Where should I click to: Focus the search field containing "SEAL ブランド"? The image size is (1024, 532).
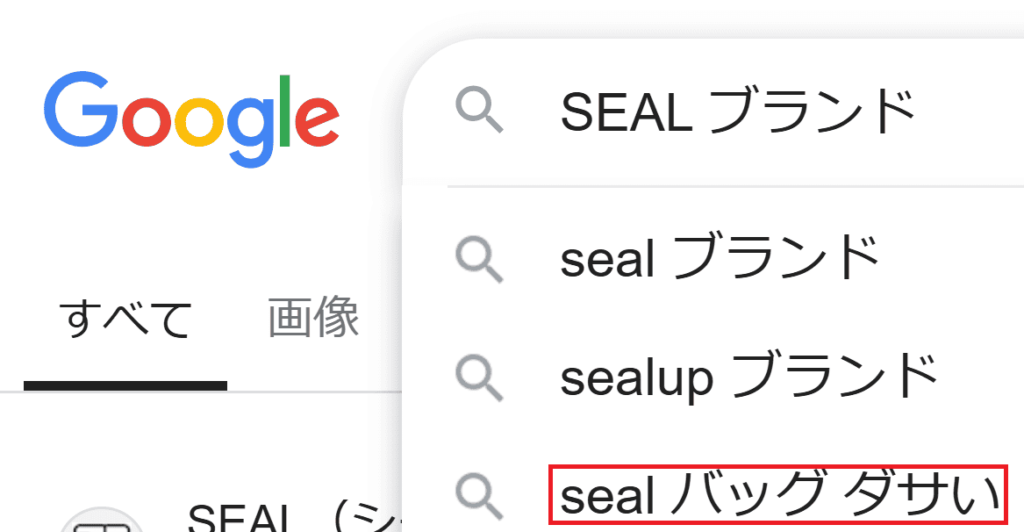coord(738,112)
